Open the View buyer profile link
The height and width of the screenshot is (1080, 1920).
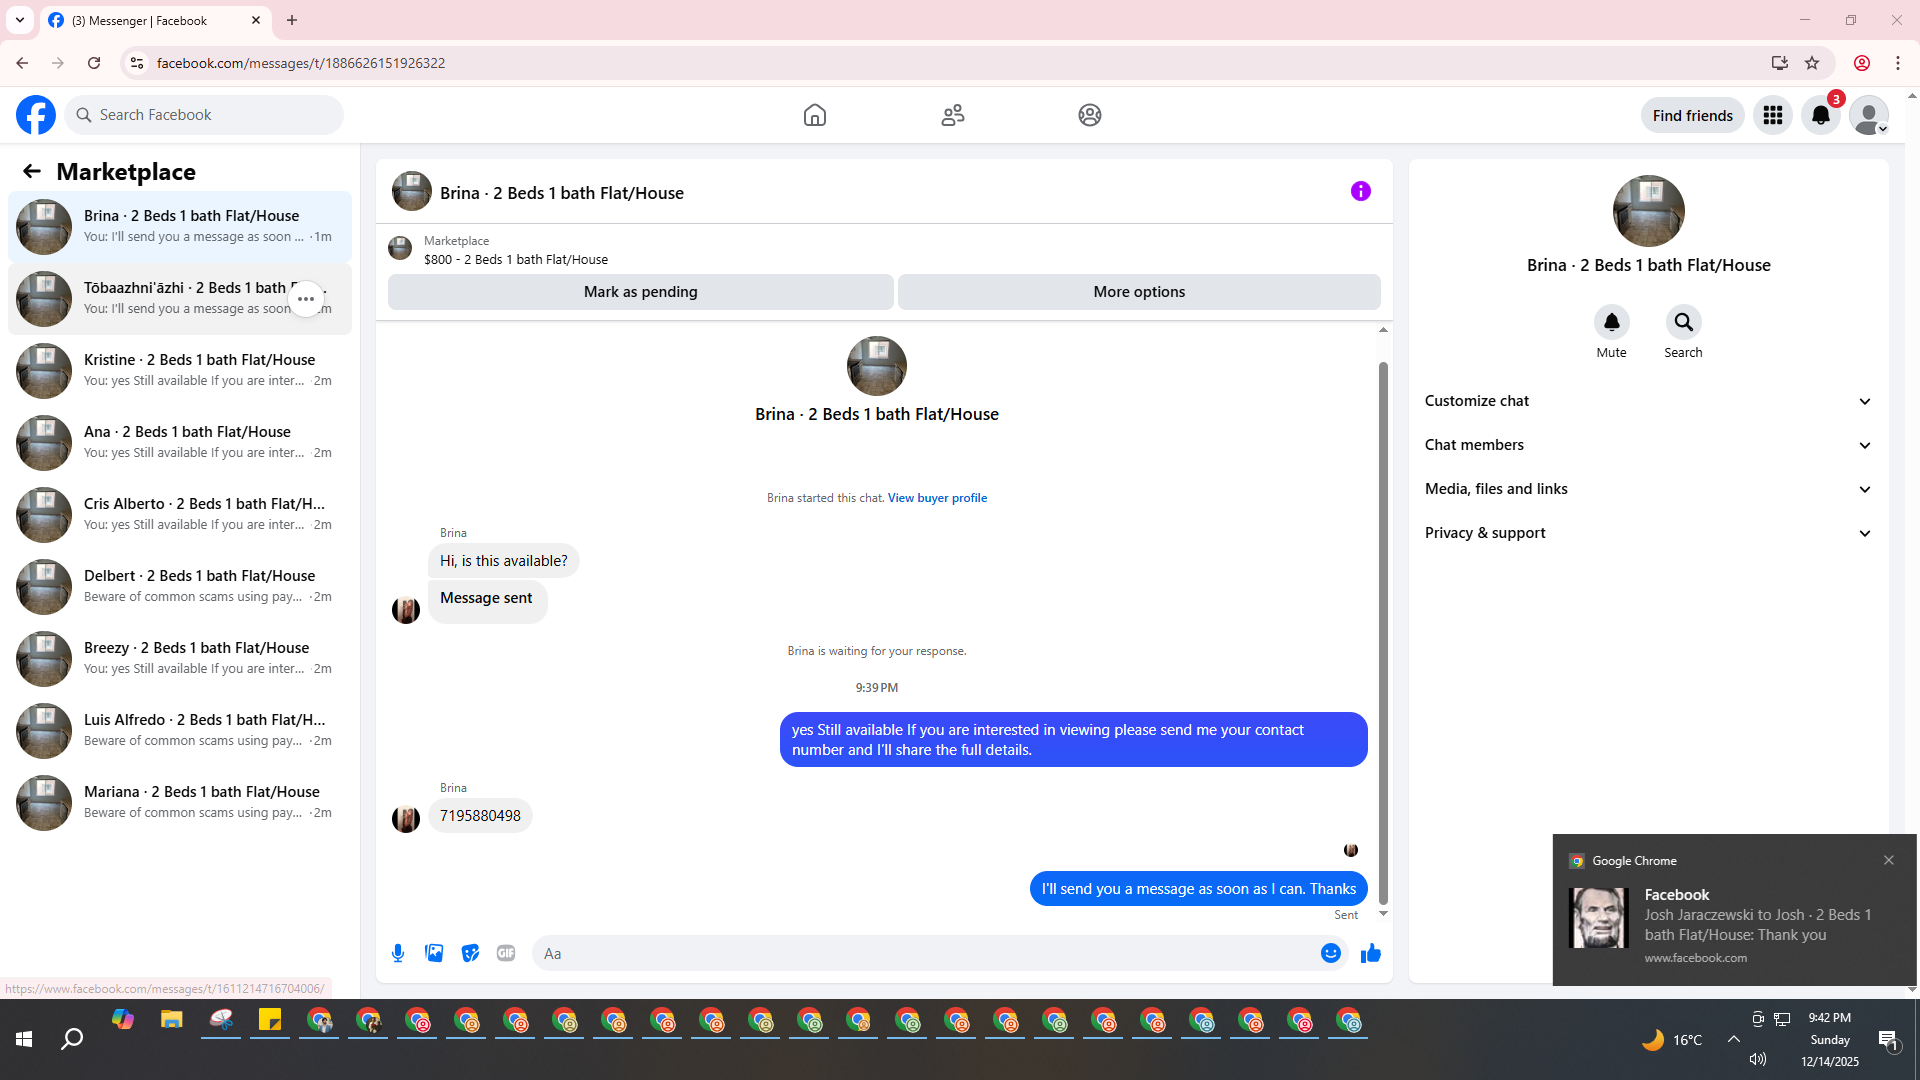point(937,498)
